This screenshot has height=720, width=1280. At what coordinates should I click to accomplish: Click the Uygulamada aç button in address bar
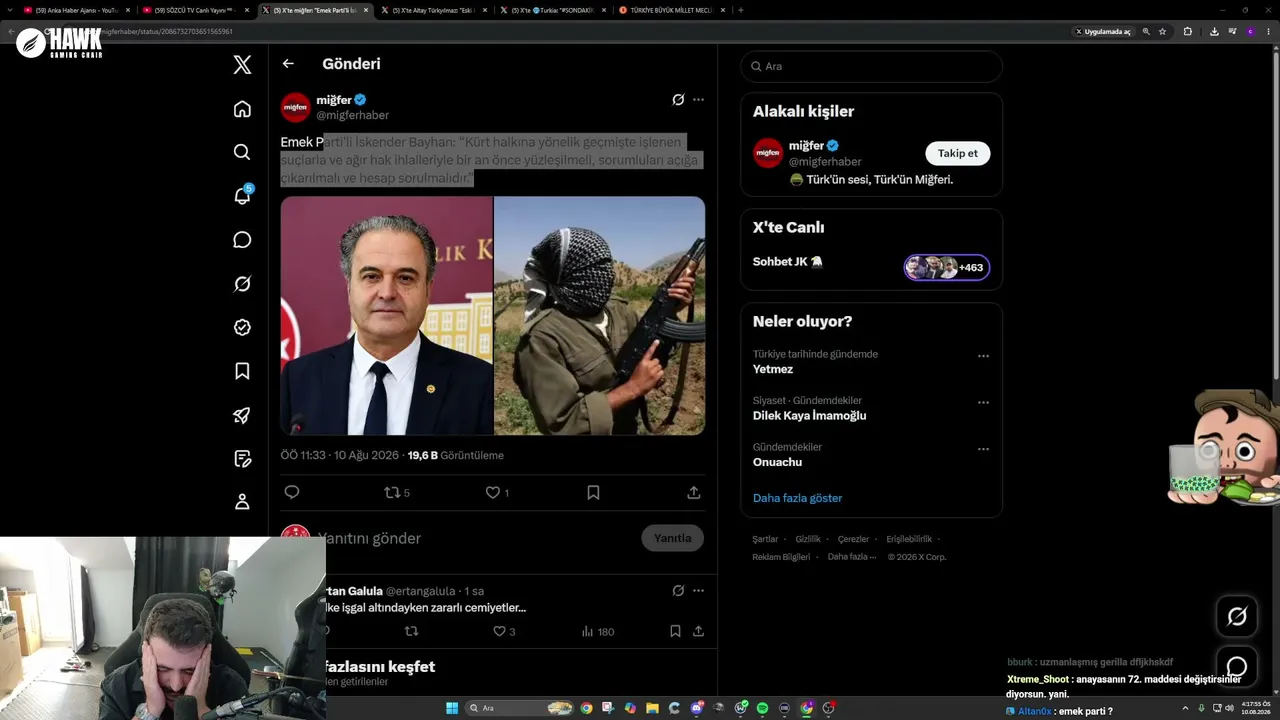pyautogui.click(x=1104, y=32)
